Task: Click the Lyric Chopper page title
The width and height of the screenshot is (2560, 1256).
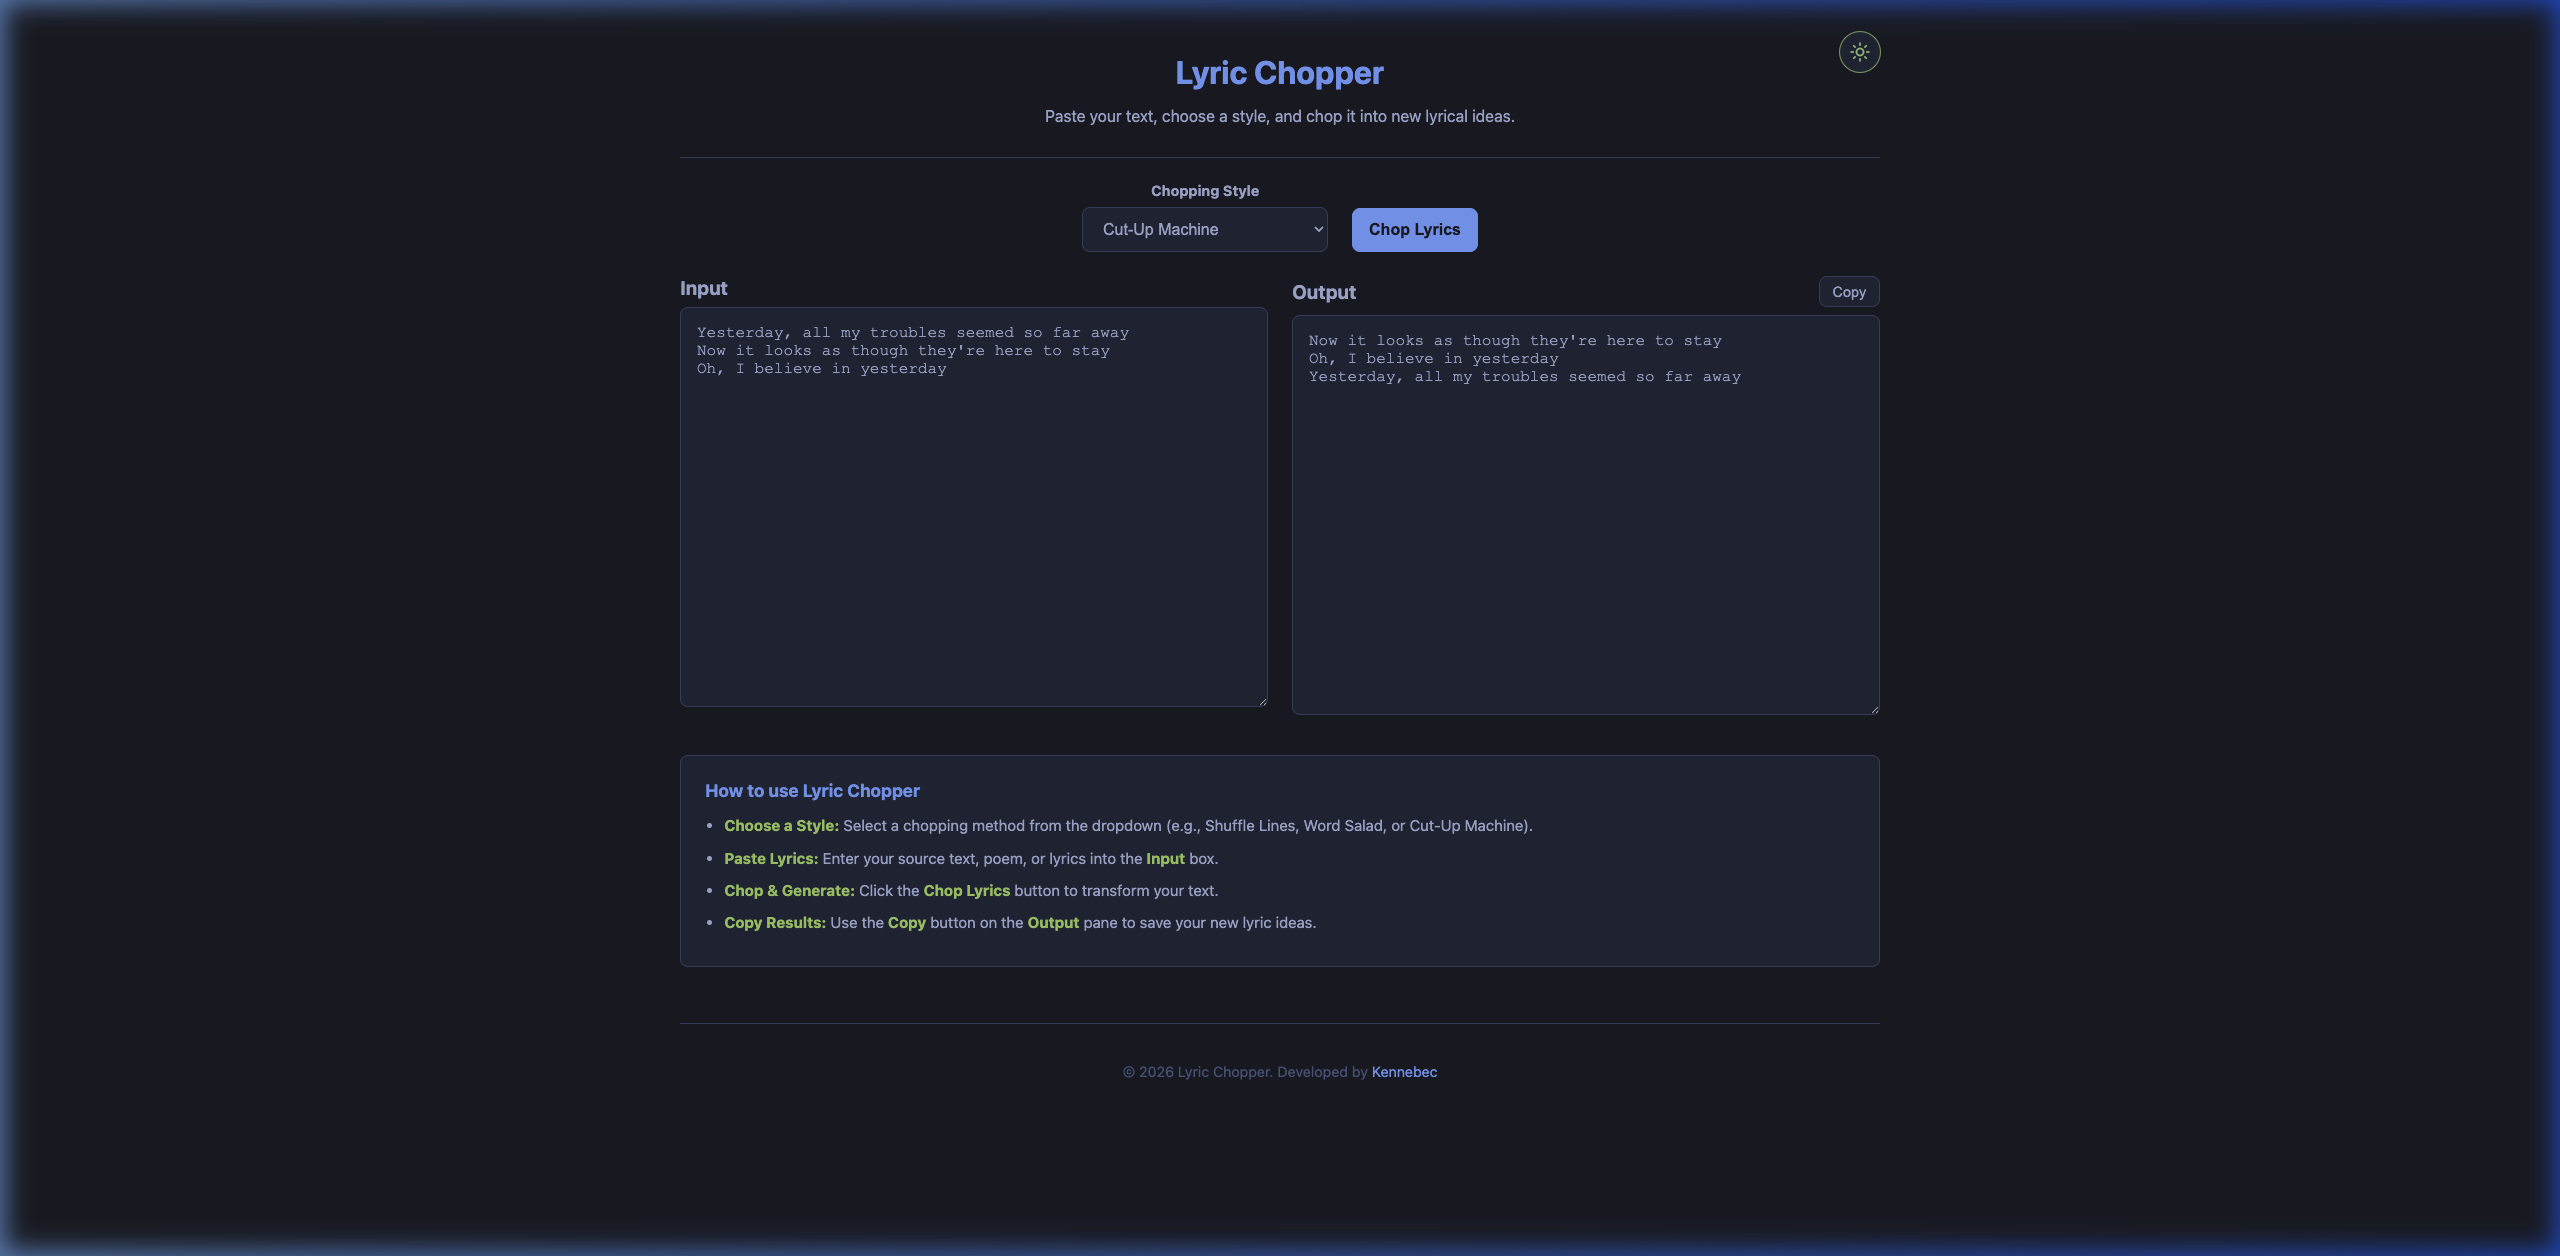Action: pos(1279,73)
